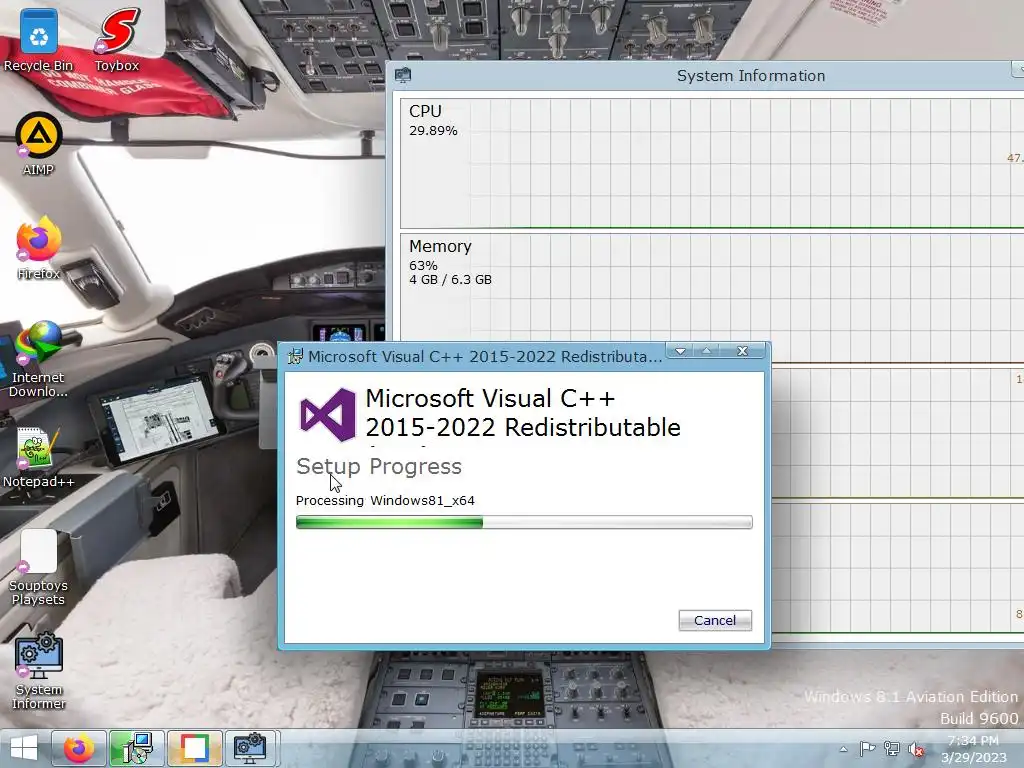Cancel the Visual C++ setup
This screenshot has width=1024, height=768.
point(715,620)
